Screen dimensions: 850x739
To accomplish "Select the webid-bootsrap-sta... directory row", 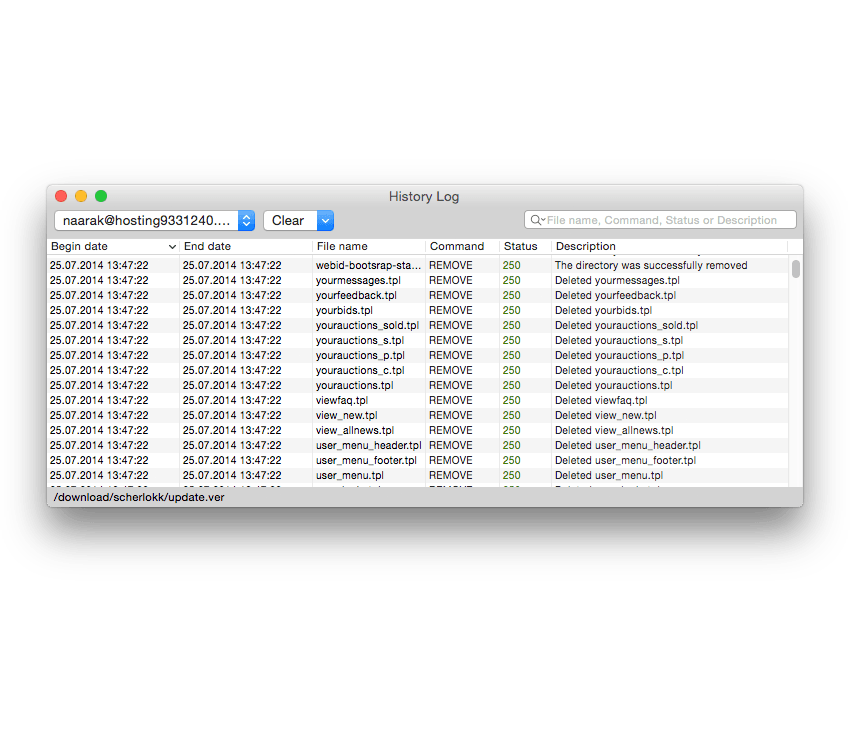I will tap(368, 265).
